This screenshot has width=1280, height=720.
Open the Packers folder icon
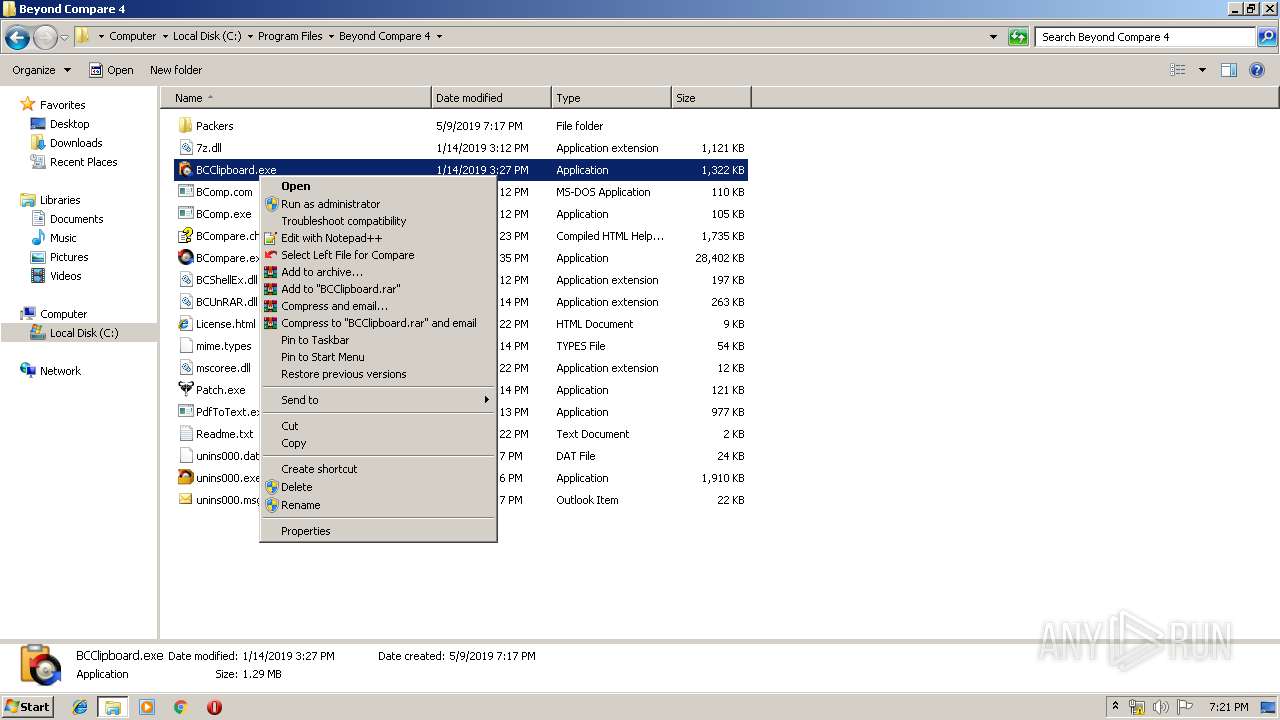(x=185, y=126)
